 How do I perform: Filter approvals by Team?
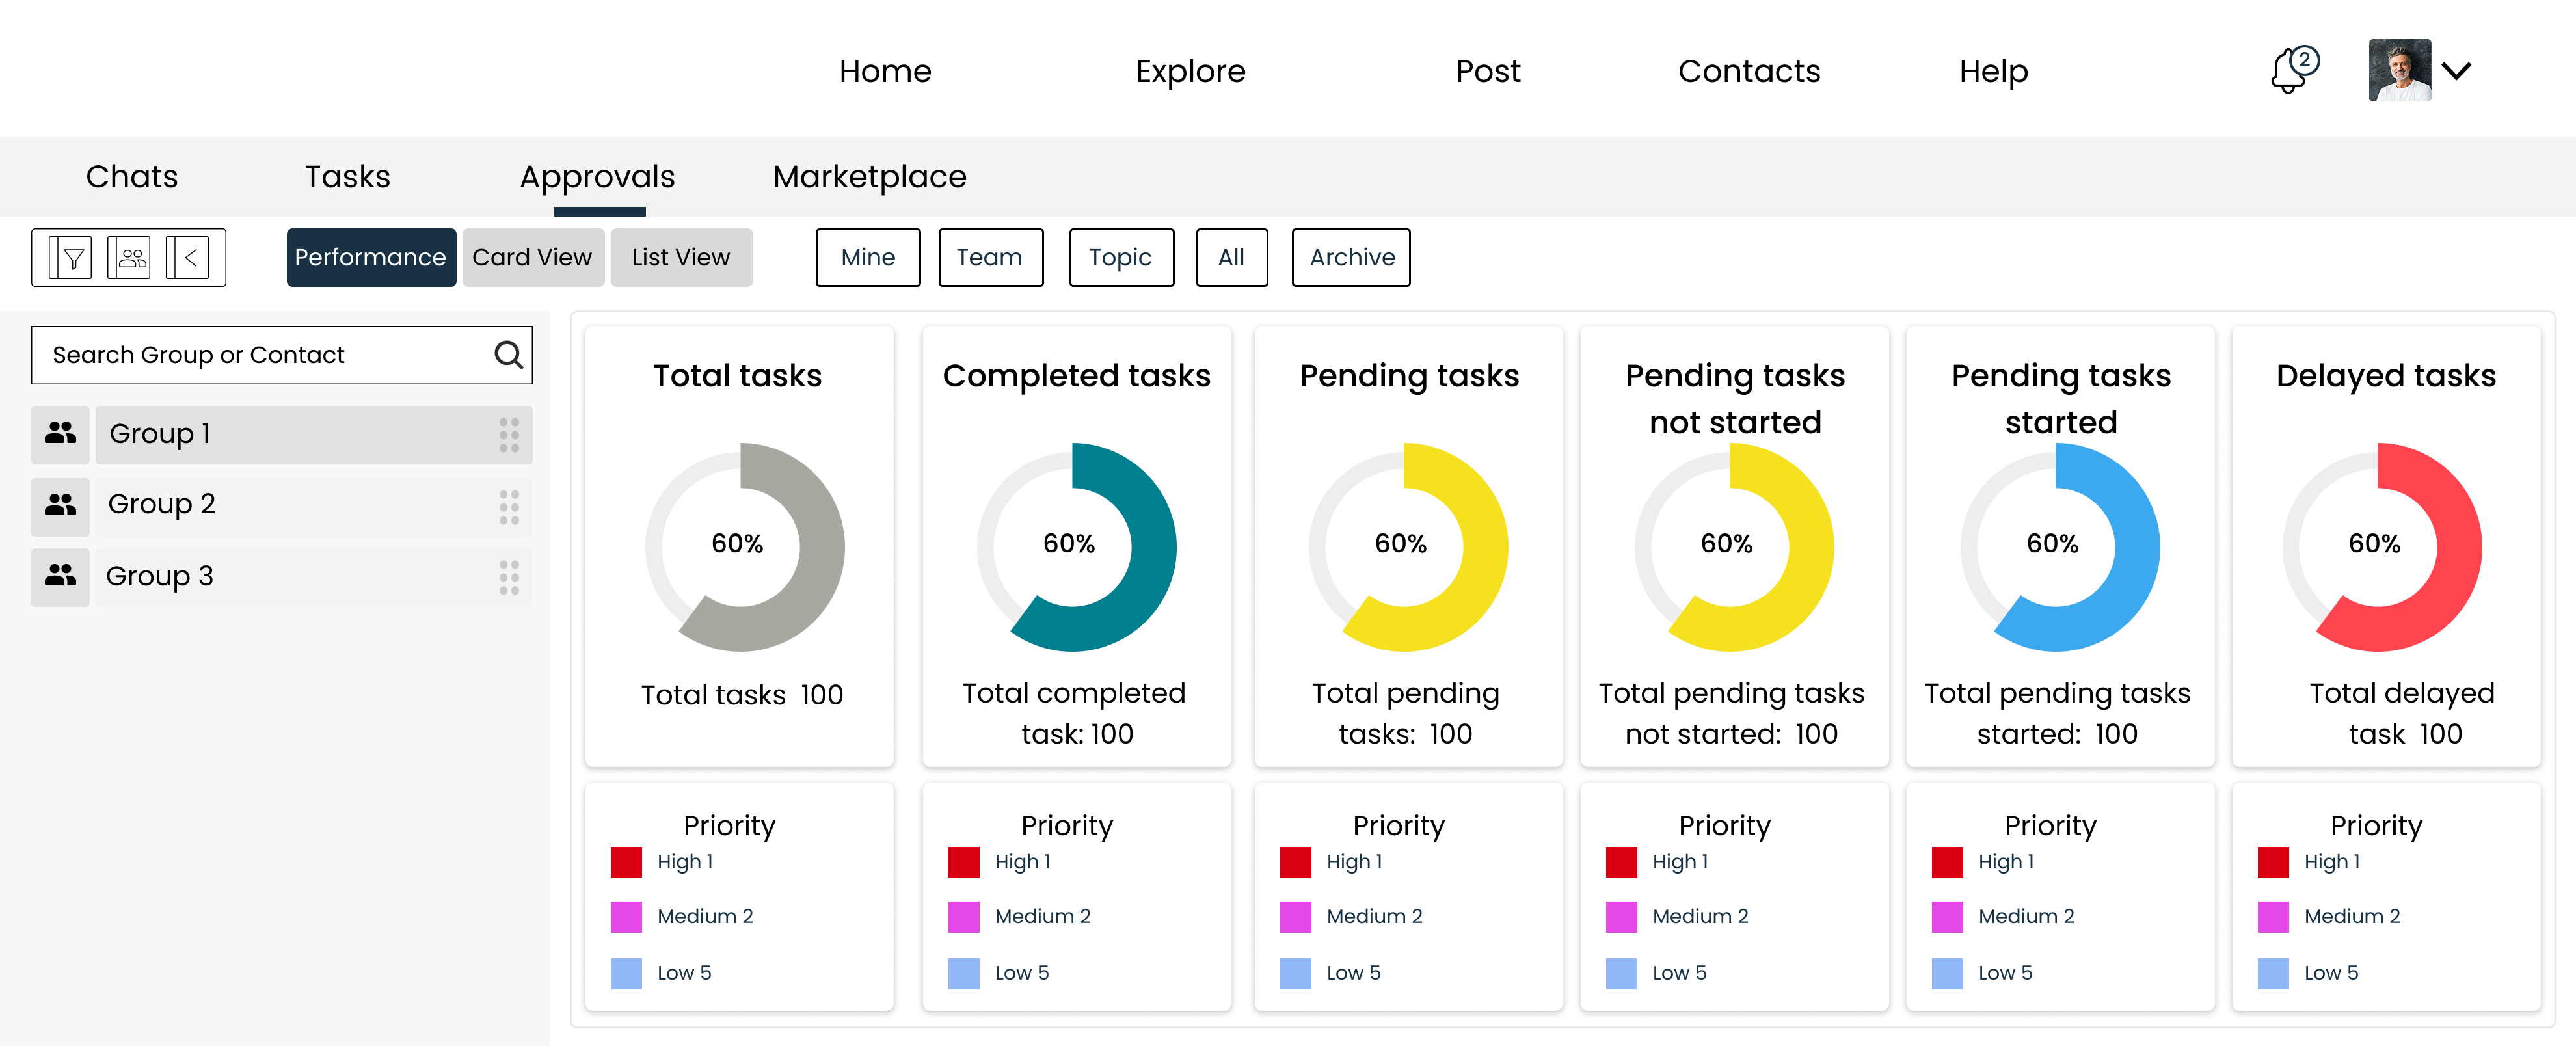pos(990,257)
